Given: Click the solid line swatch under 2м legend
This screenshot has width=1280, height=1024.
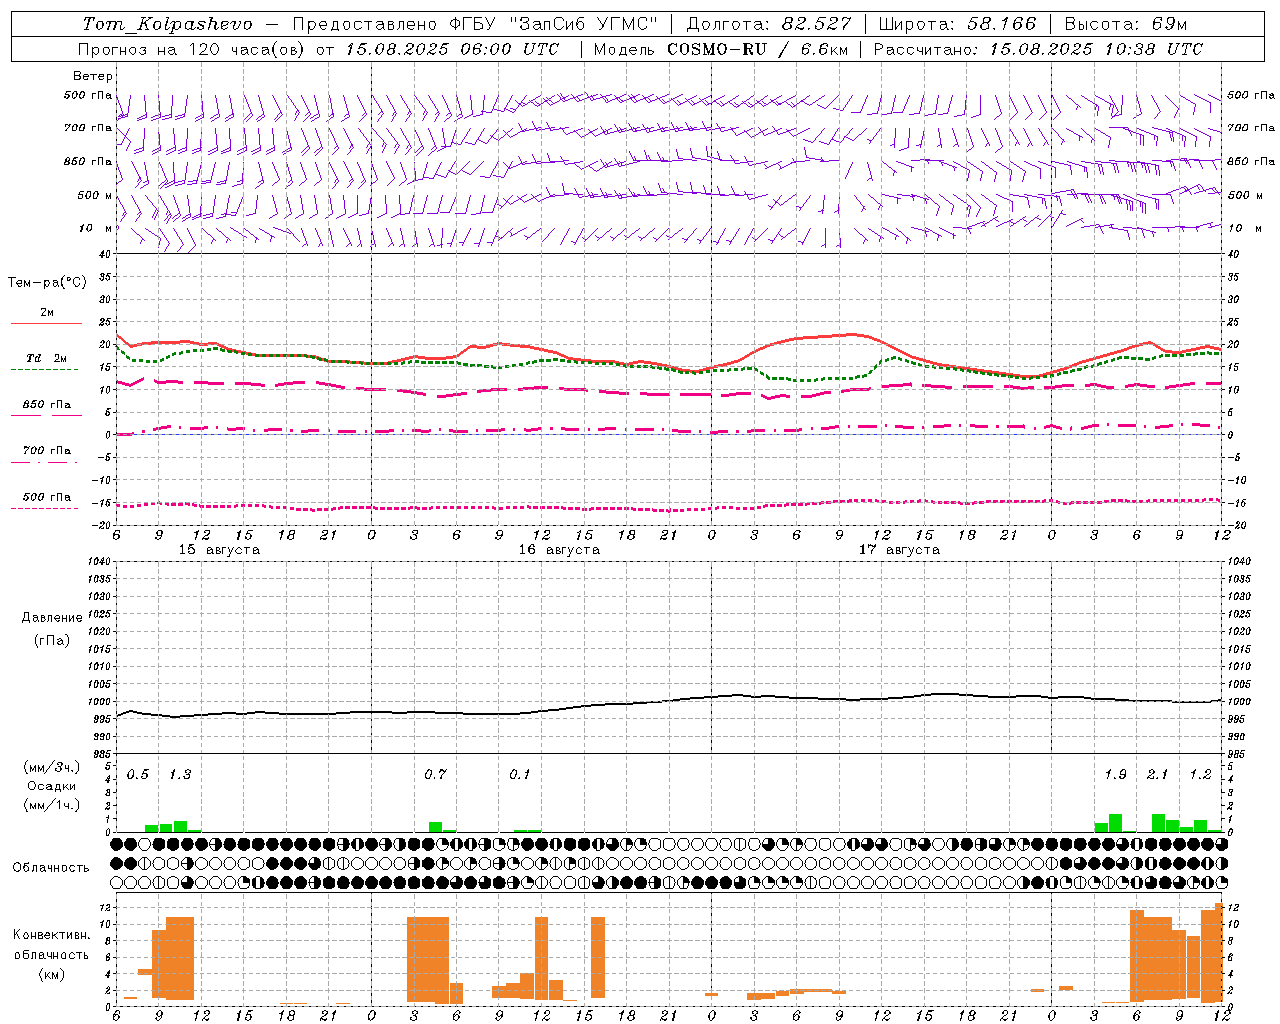Looking at the screenshot, I should pos(46,323).
